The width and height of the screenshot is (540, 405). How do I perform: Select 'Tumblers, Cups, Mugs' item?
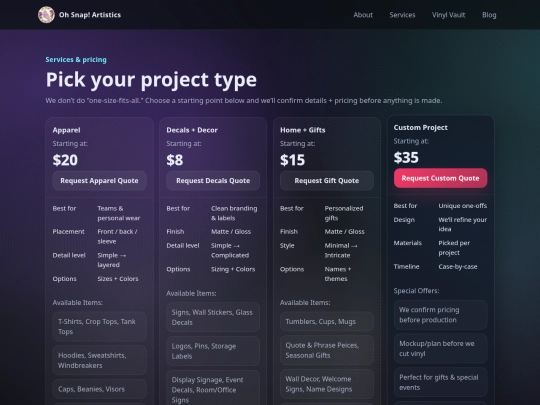327,322
